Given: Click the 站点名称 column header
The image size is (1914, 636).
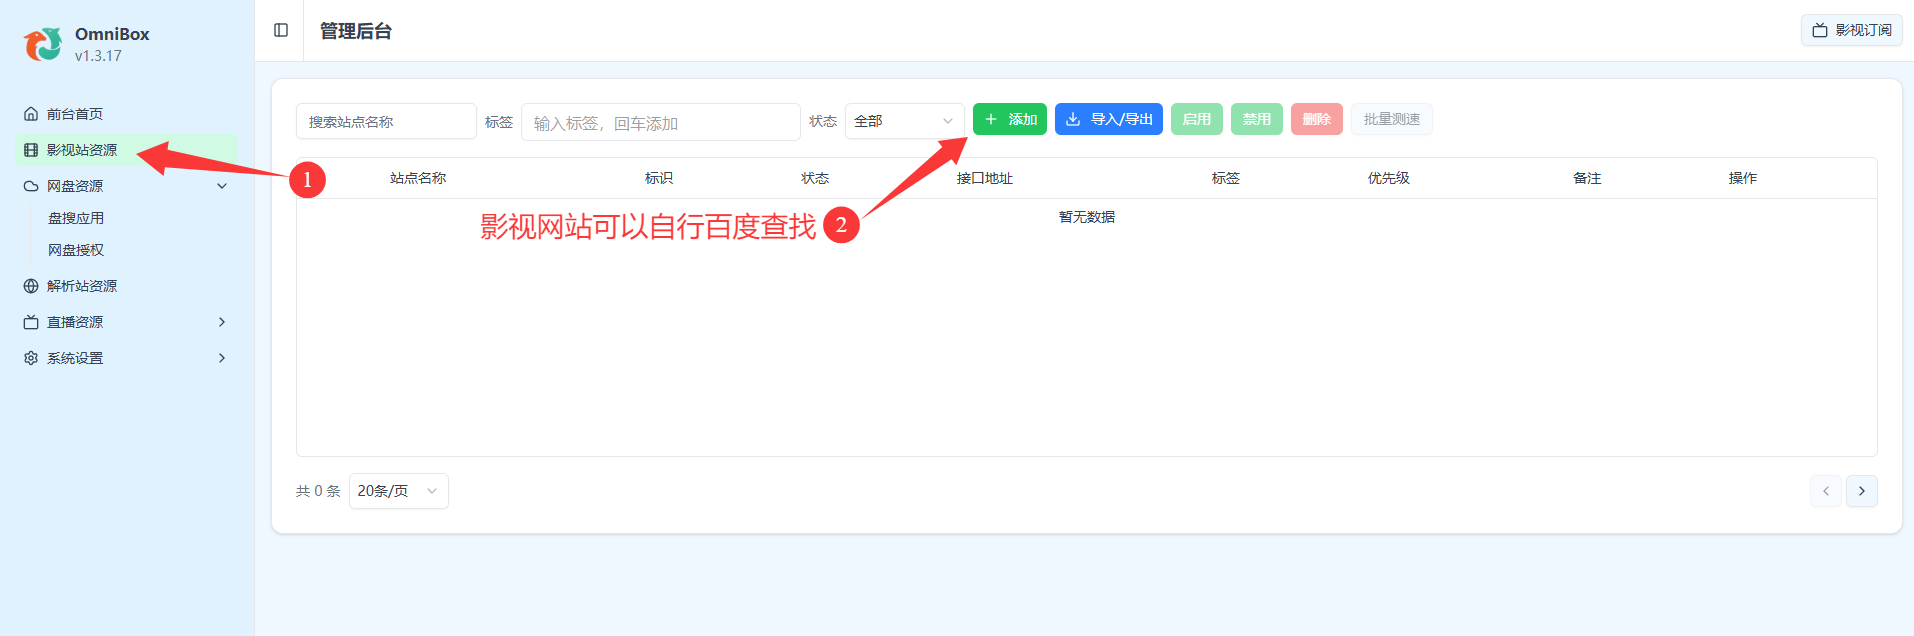Looking at the screenshot, I should [418, 178].
